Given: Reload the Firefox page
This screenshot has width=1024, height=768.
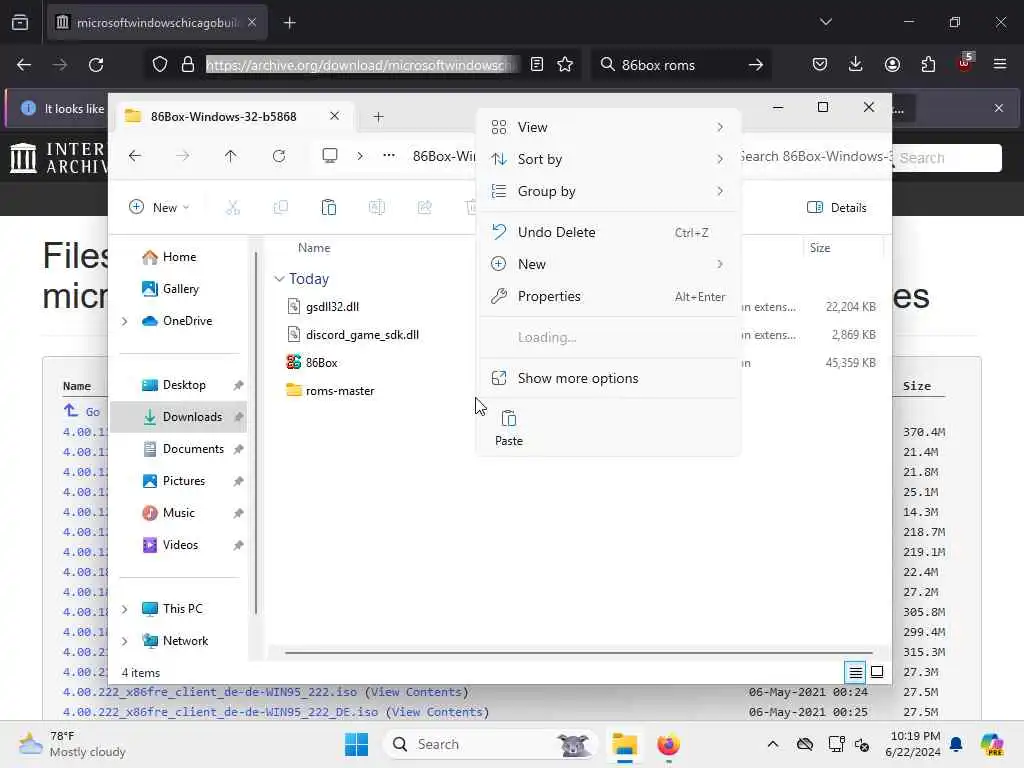Looking at the screenshot, I should coord(96,65).
